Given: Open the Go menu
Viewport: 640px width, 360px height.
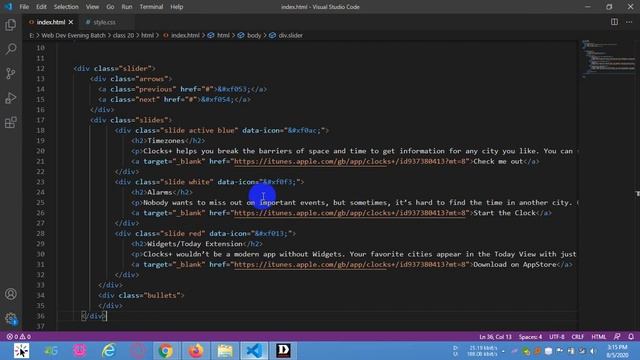Looking at the screenshot, I should coord(110,7).
